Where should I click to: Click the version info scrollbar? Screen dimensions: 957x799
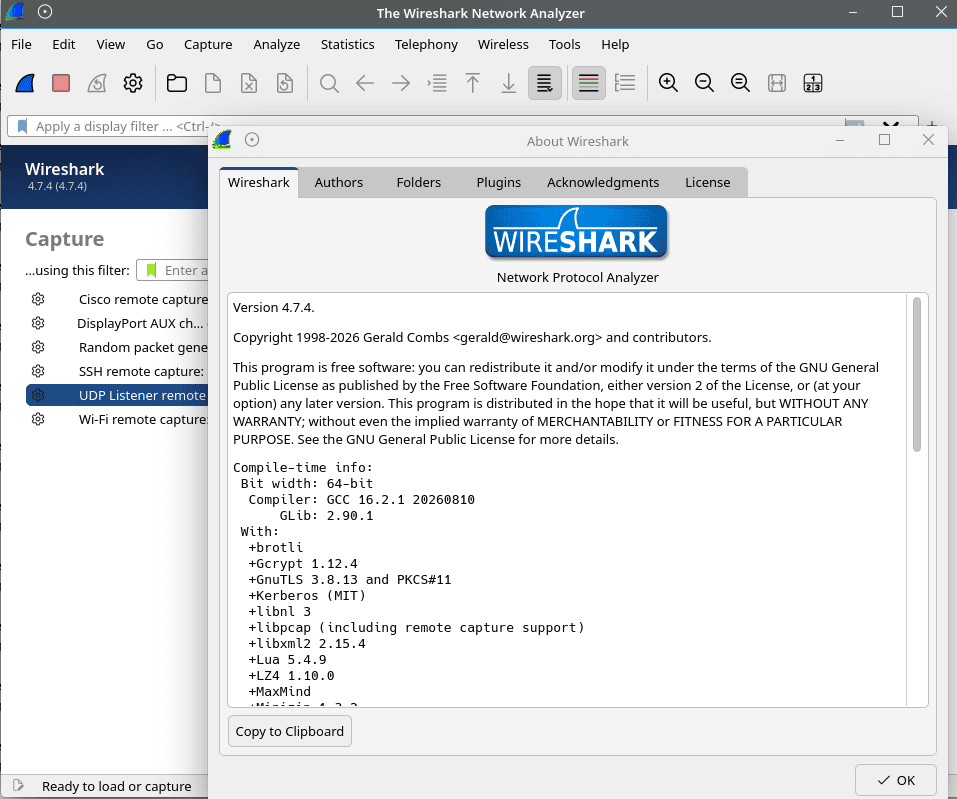tap(917, 374)
